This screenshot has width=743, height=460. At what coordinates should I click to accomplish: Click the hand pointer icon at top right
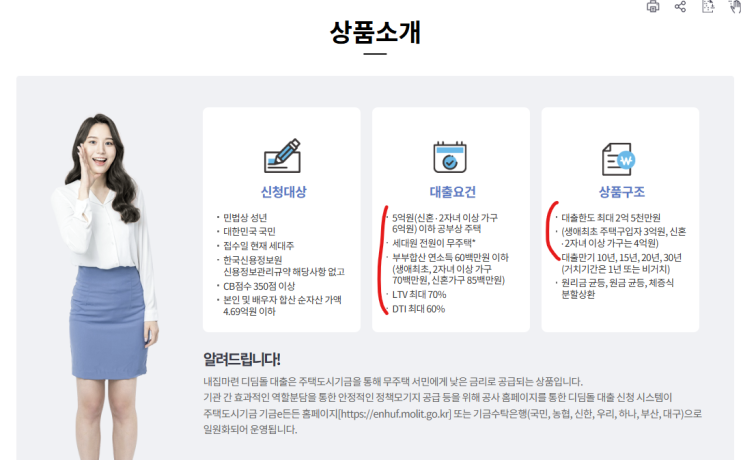tap(736, 6)
